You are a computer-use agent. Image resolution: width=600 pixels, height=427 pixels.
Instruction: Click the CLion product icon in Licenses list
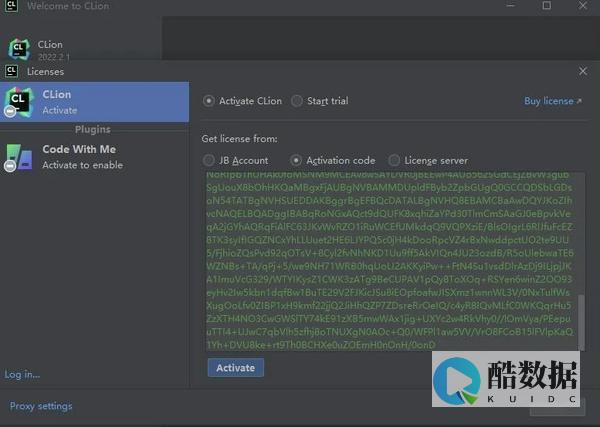click(x=18, y=102)
